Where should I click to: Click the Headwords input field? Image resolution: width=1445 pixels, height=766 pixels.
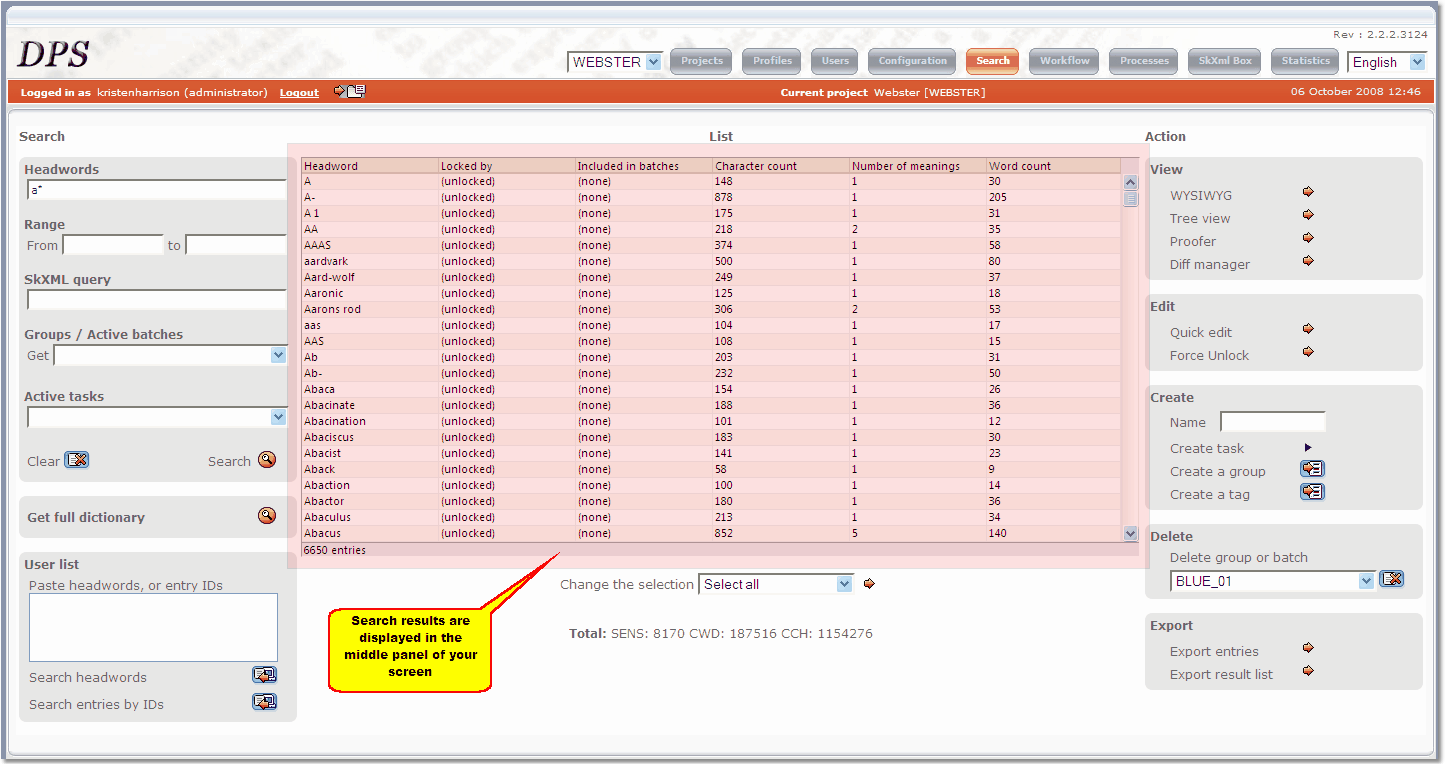tap(157, 190)
